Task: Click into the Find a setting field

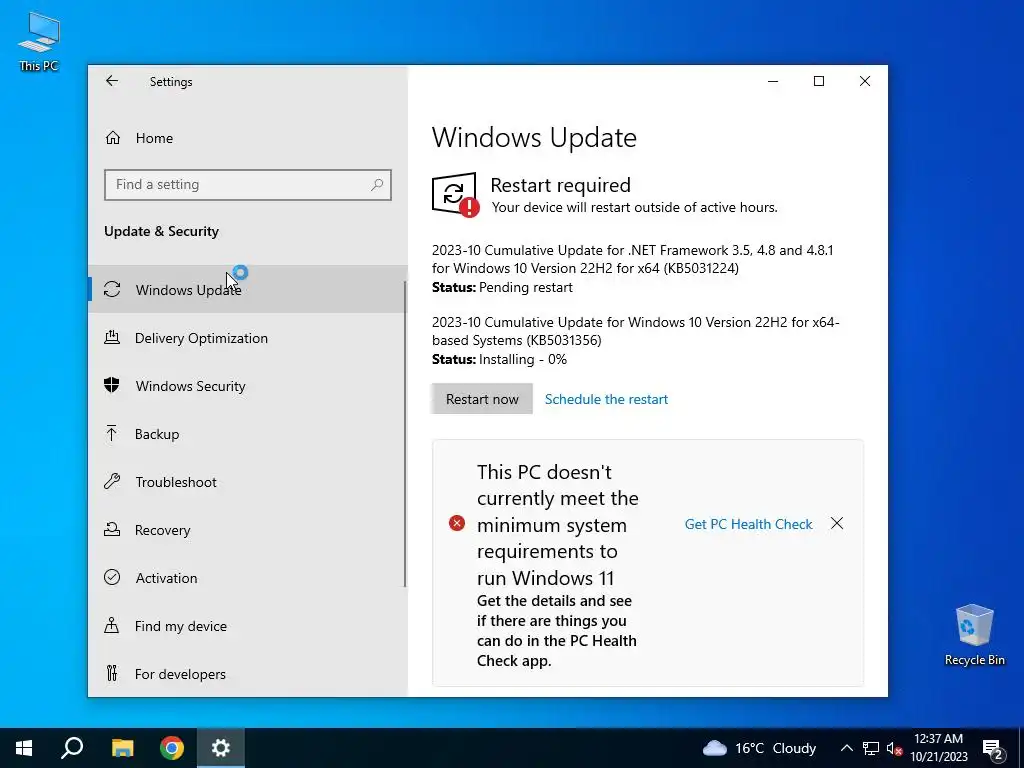Action: pyautogui.click(x=248, y=185)
